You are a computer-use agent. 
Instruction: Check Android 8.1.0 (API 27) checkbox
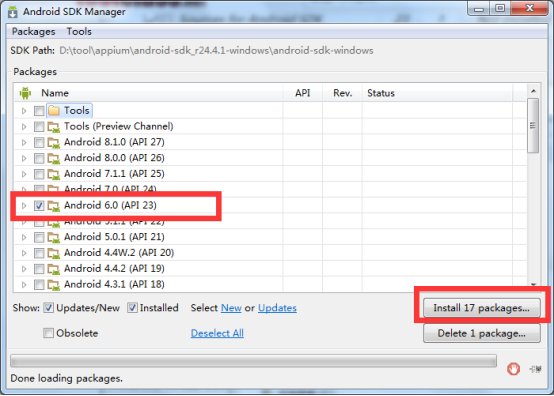(39, 142)
